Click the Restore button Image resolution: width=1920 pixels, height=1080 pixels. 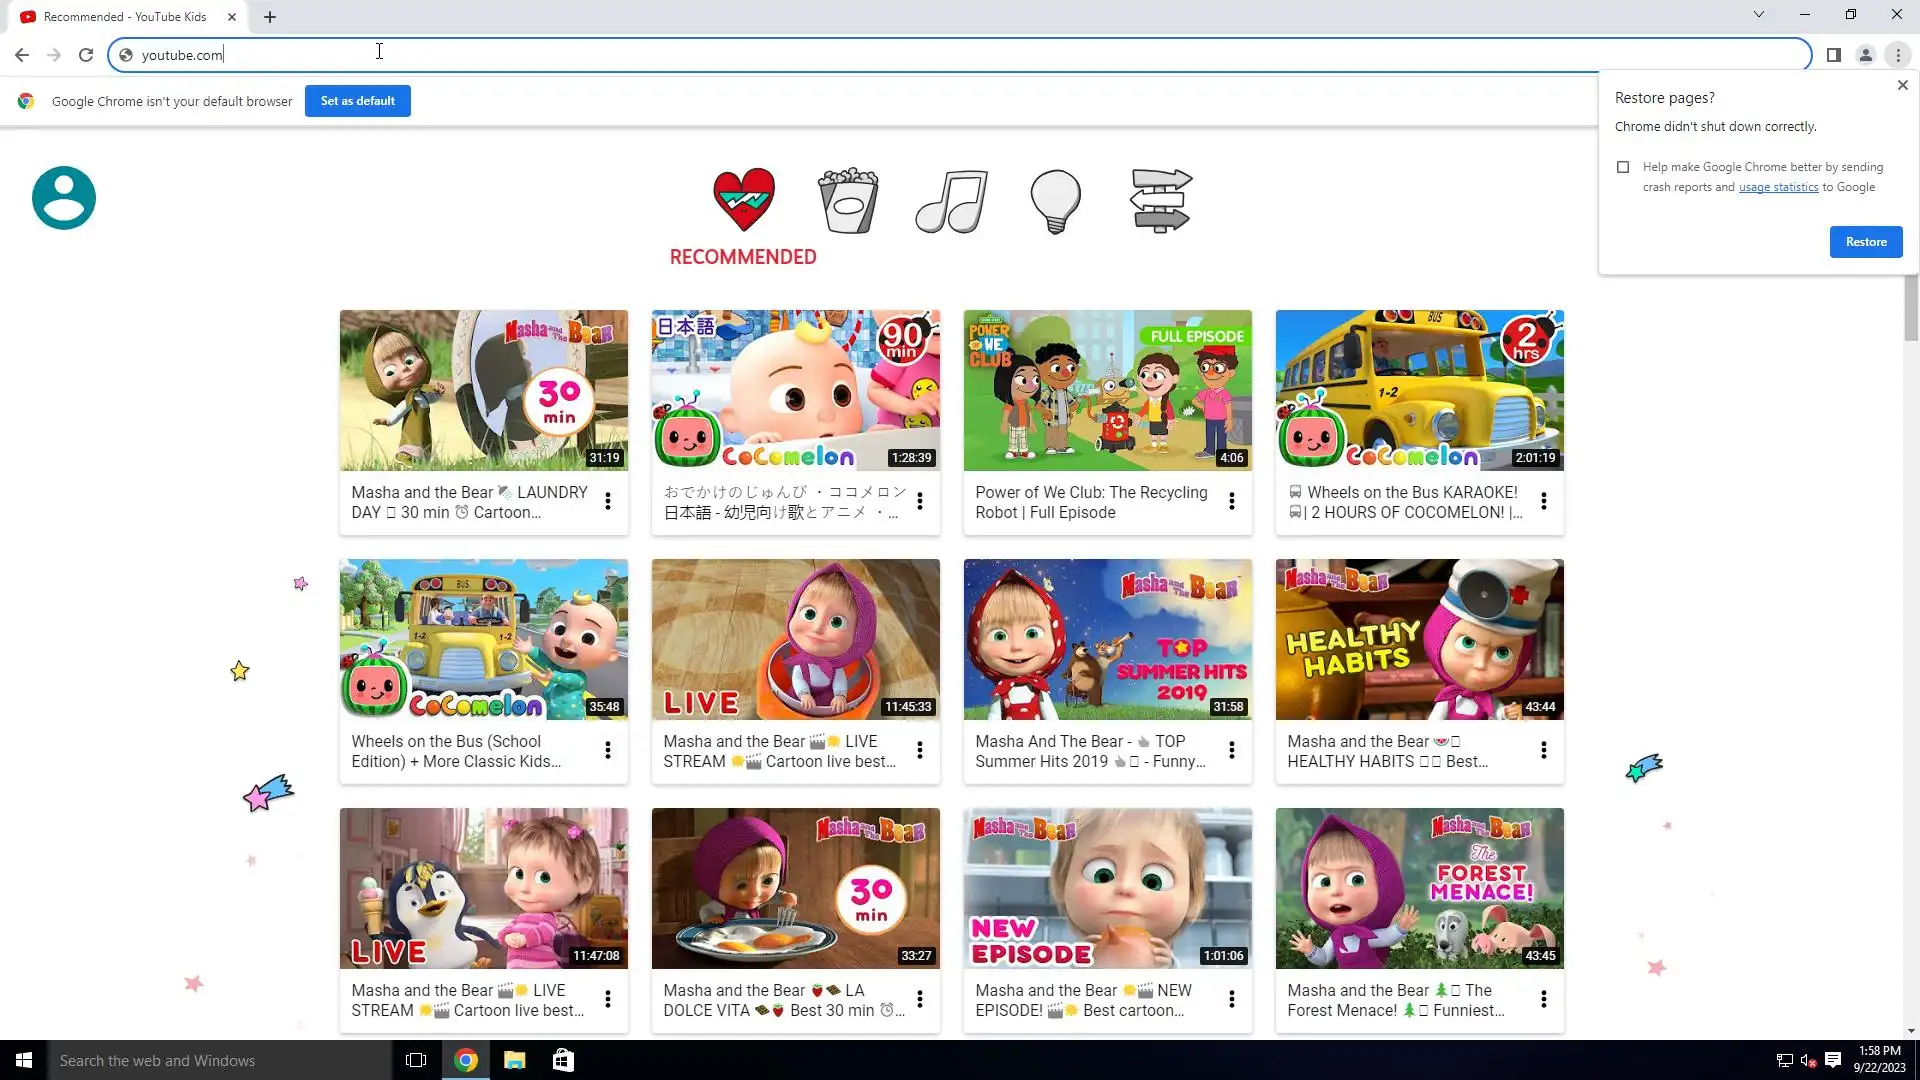pyautogui.click(x=1865, y=242)
